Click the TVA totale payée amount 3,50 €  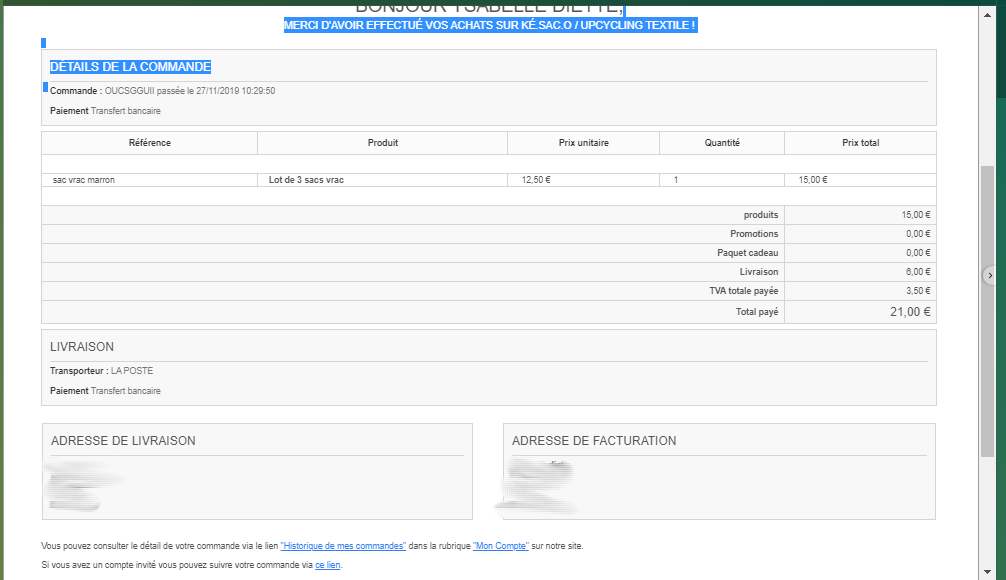click(x=917, y=291)
